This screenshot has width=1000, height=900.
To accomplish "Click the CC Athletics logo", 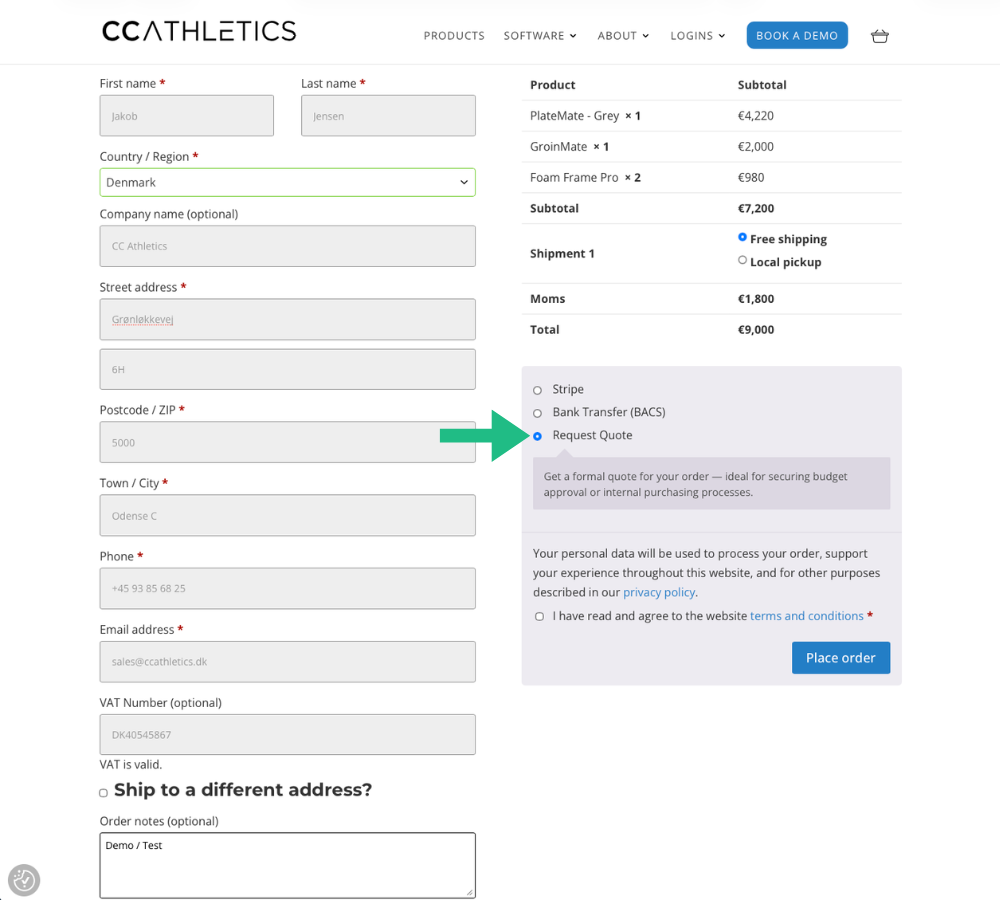I will [199, 31].
